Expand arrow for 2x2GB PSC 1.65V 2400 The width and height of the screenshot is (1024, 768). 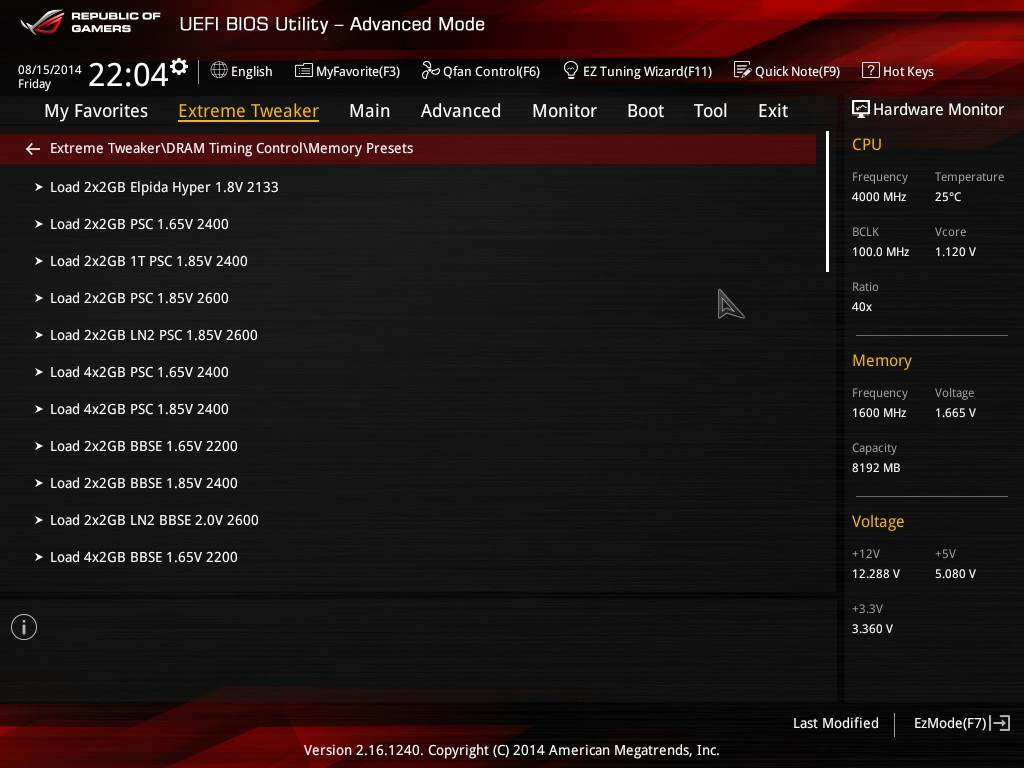tap(39, 224)
